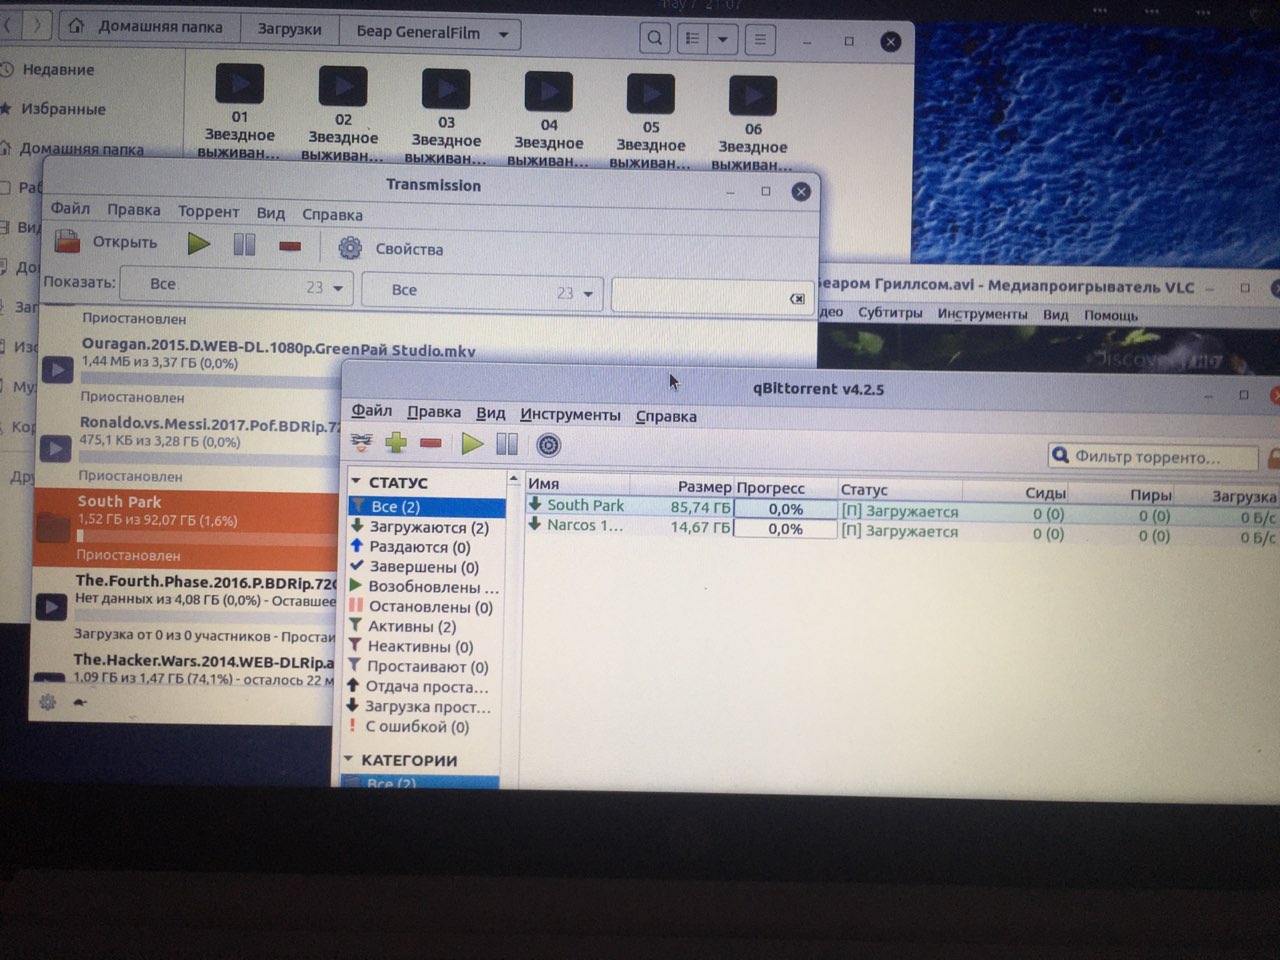Click play button on The.Fourth.Phase torrent row
1280x960 pixels.
coord(51,605)
